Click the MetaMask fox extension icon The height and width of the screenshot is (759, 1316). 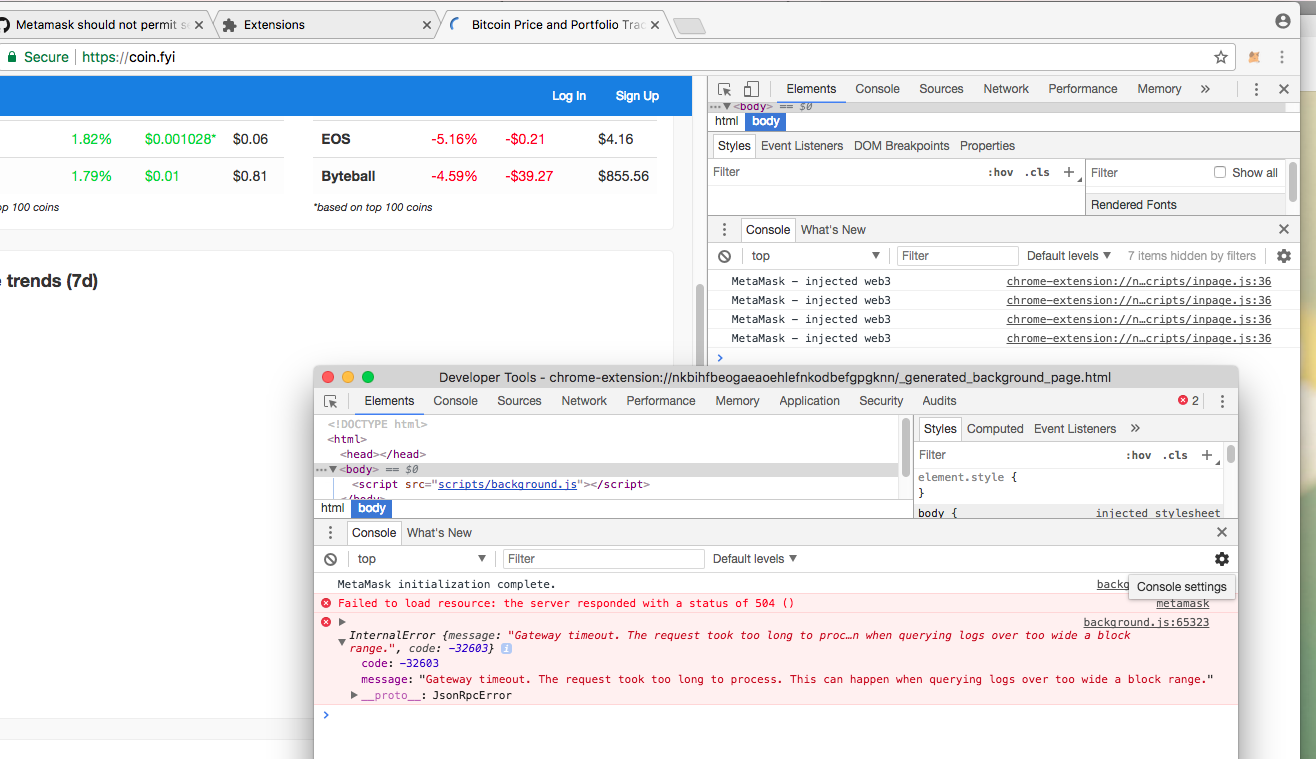point(1254,57)
